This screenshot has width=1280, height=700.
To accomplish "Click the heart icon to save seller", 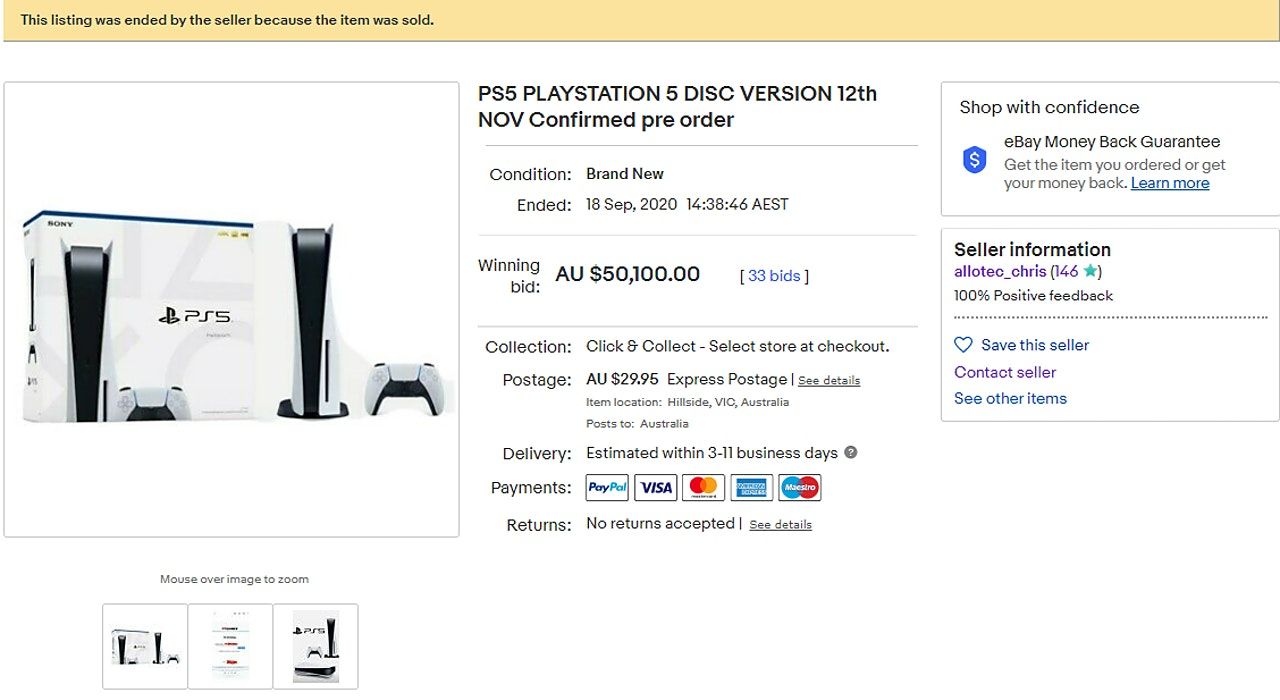I will click(963, 345).
